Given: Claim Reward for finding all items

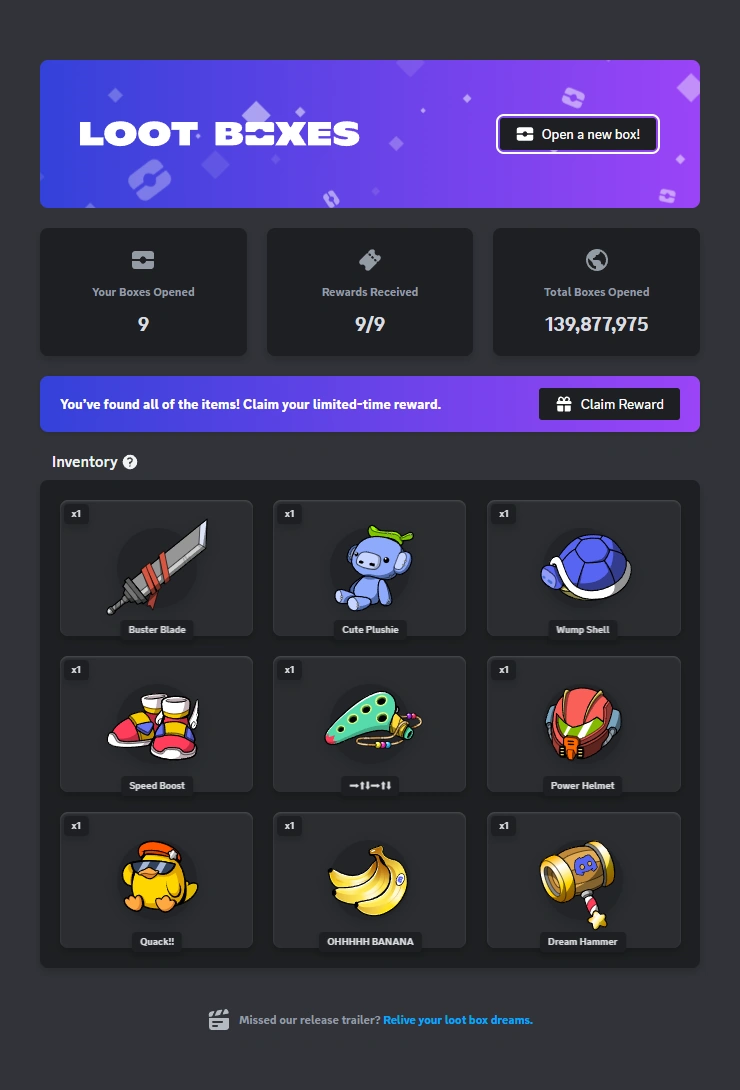Looking at the screenshot, I should tap(609, 404).
